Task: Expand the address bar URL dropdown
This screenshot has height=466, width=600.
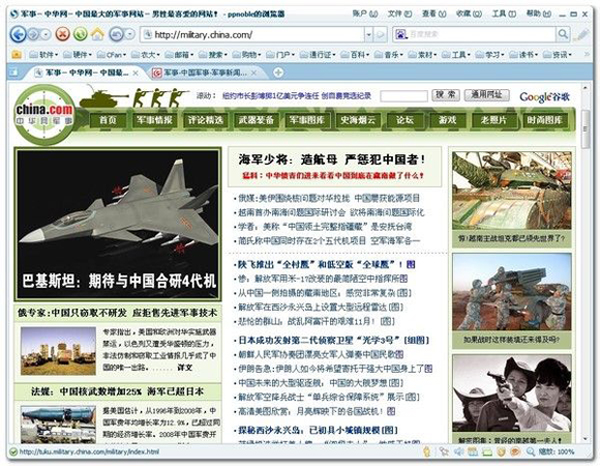Action: tap(368, 35)
